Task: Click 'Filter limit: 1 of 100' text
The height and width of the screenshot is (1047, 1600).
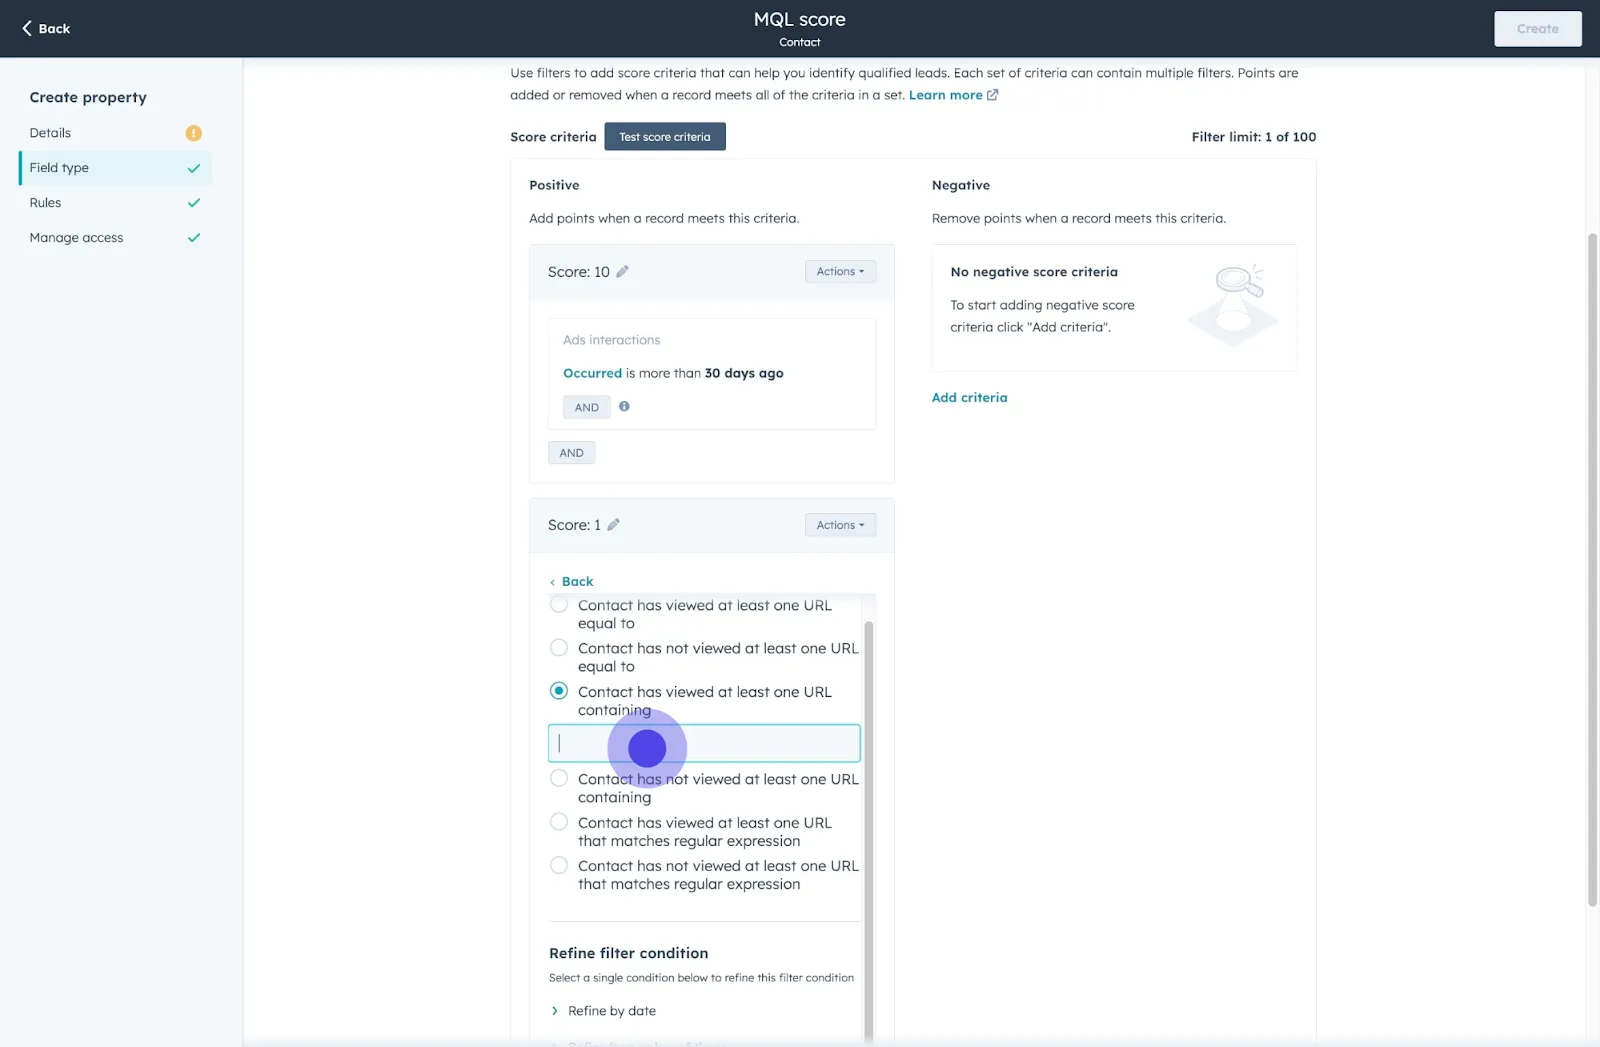Action: [x=1253, y=137]
